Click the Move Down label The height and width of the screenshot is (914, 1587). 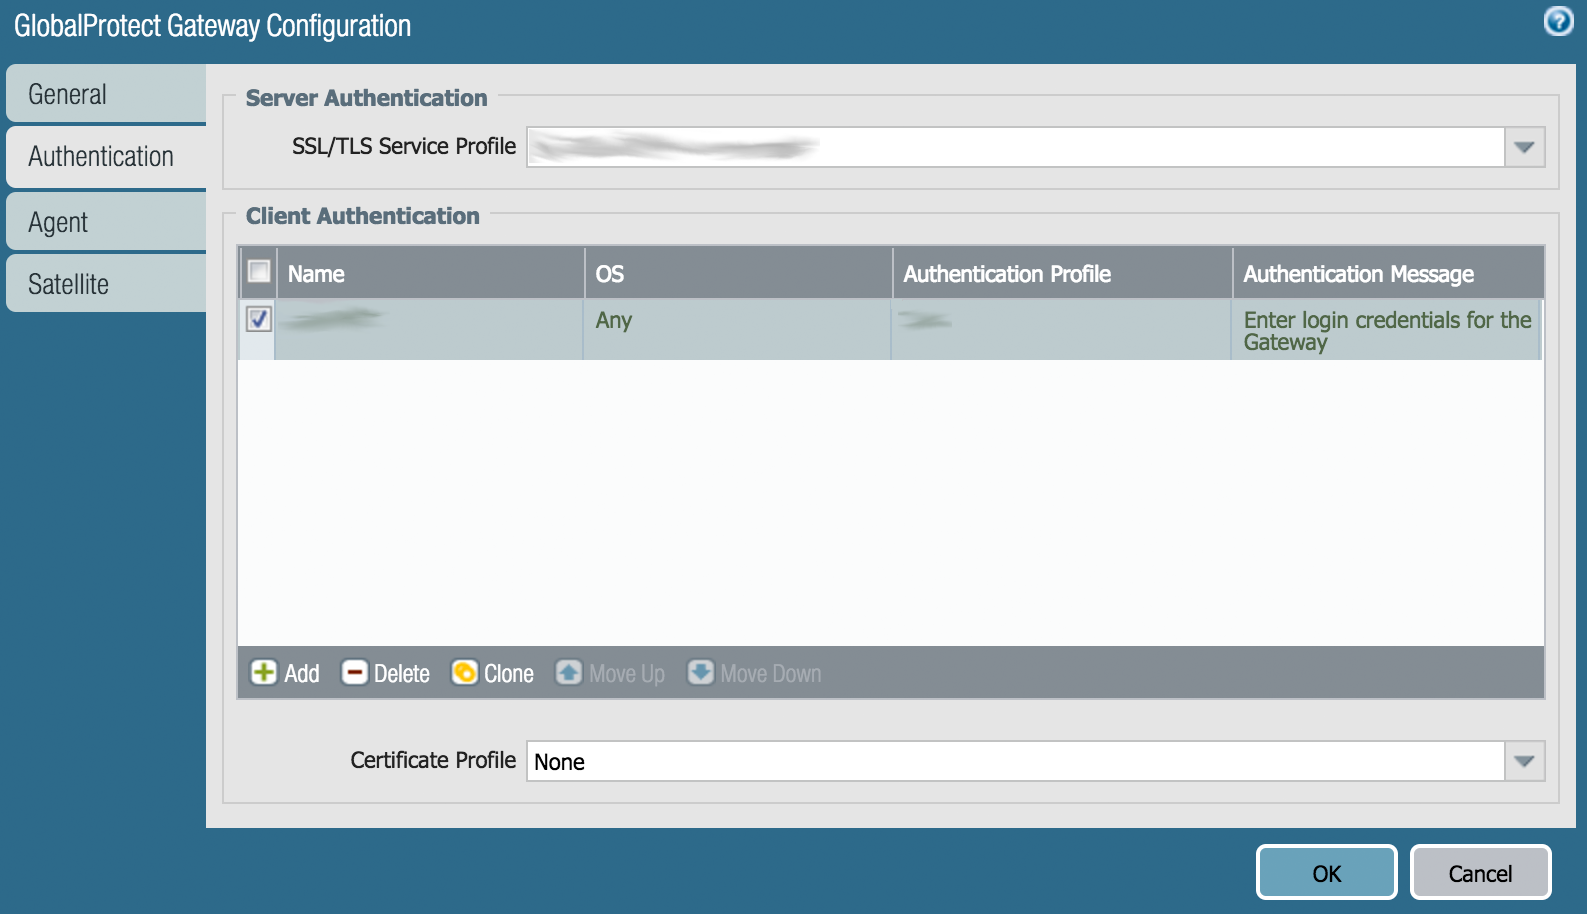(x=771, y=674)
